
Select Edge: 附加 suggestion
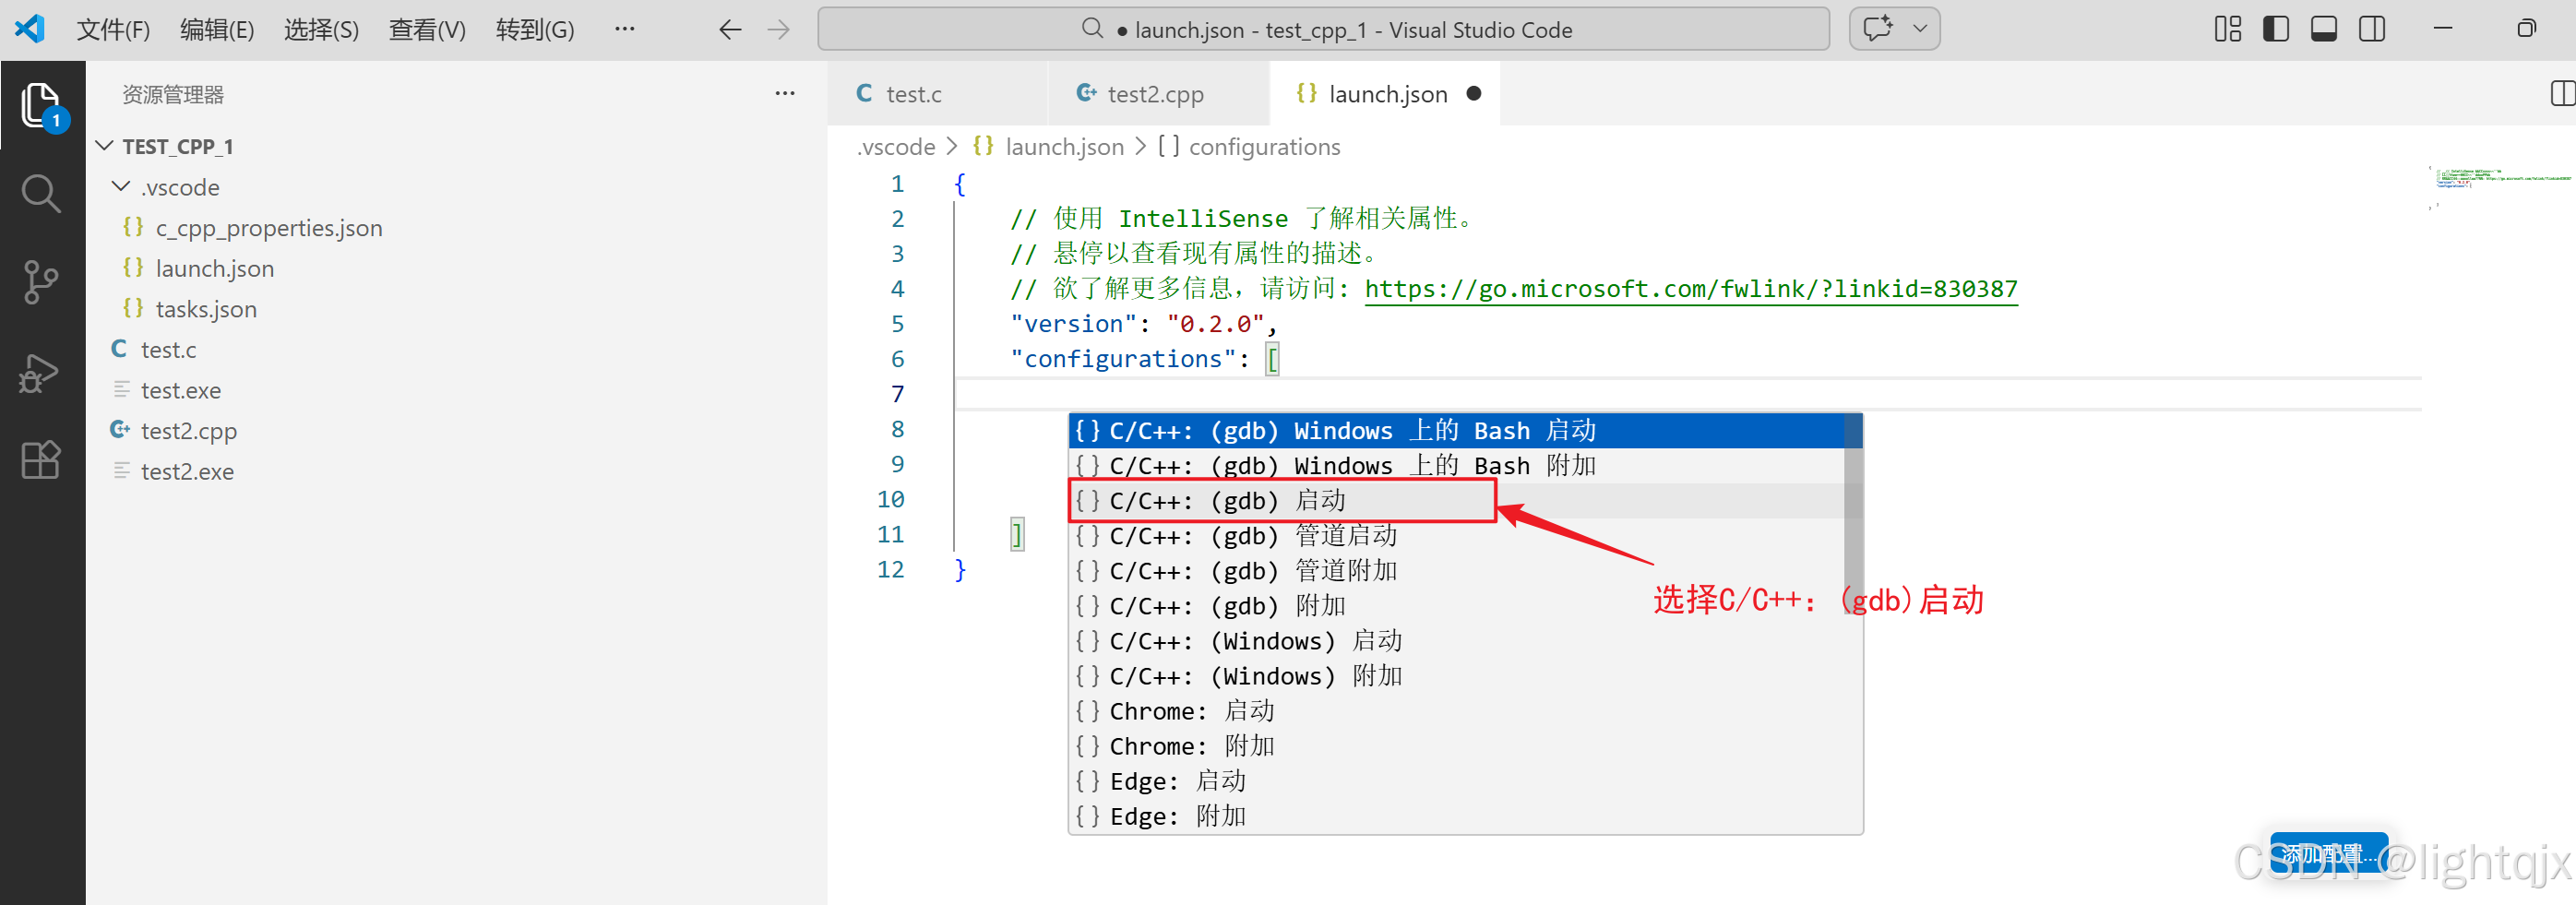click(x=1457, y=816)
